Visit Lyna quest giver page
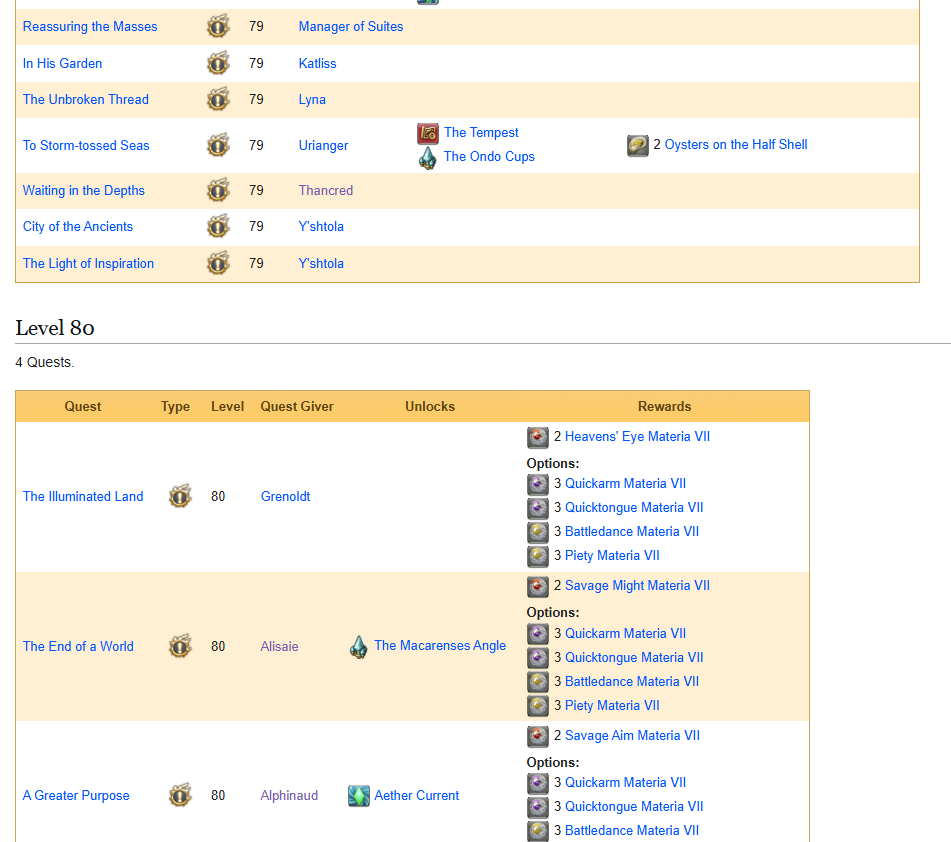The width and height of the screenshot is (951, 842). click(x=312, y=99)
